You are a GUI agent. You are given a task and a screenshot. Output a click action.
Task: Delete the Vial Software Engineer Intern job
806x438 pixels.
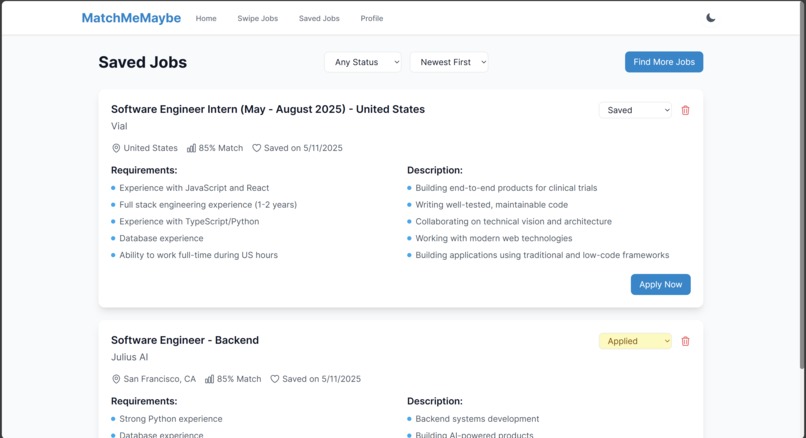pos(685,111)
